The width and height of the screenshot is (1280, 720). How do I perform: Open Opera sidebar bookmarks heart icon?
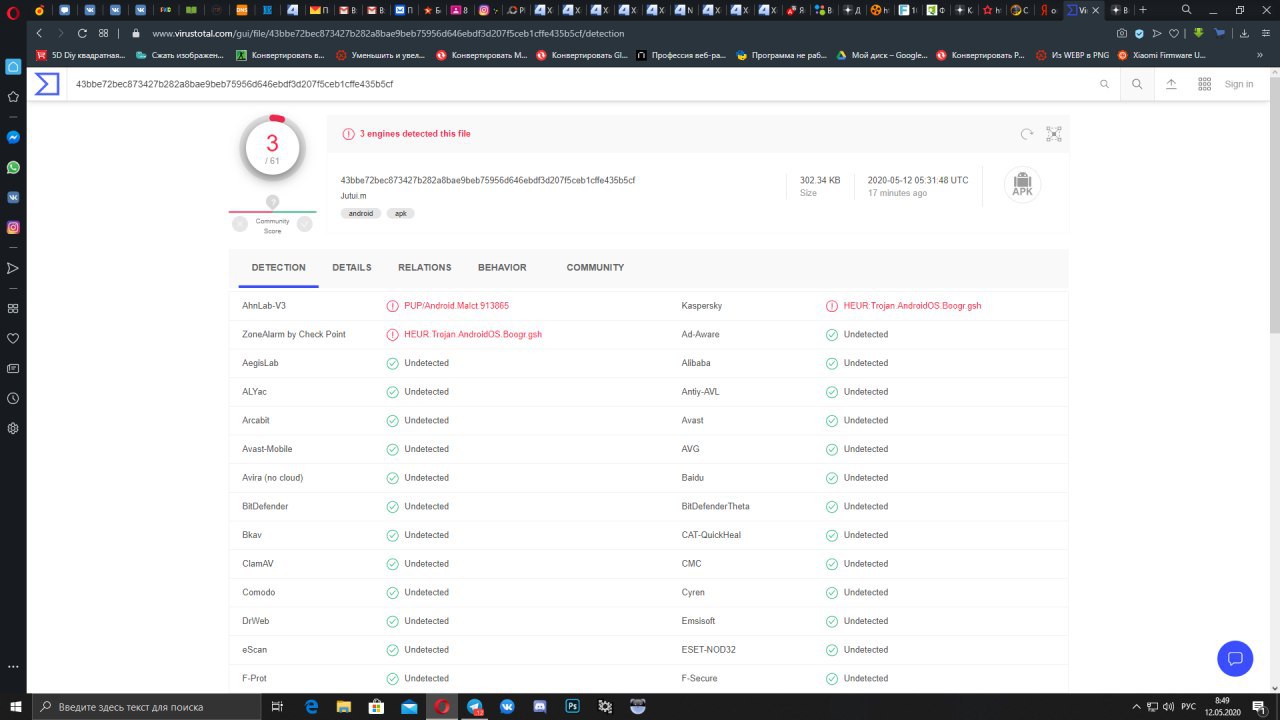[13, 338]
